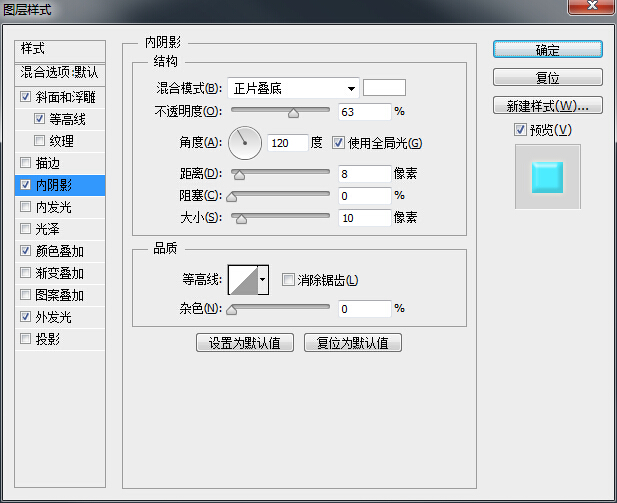This screenshot has width=617, height=503.
Task: Select 混合选项:默认 in styles list
Action: tap(60, 73)
